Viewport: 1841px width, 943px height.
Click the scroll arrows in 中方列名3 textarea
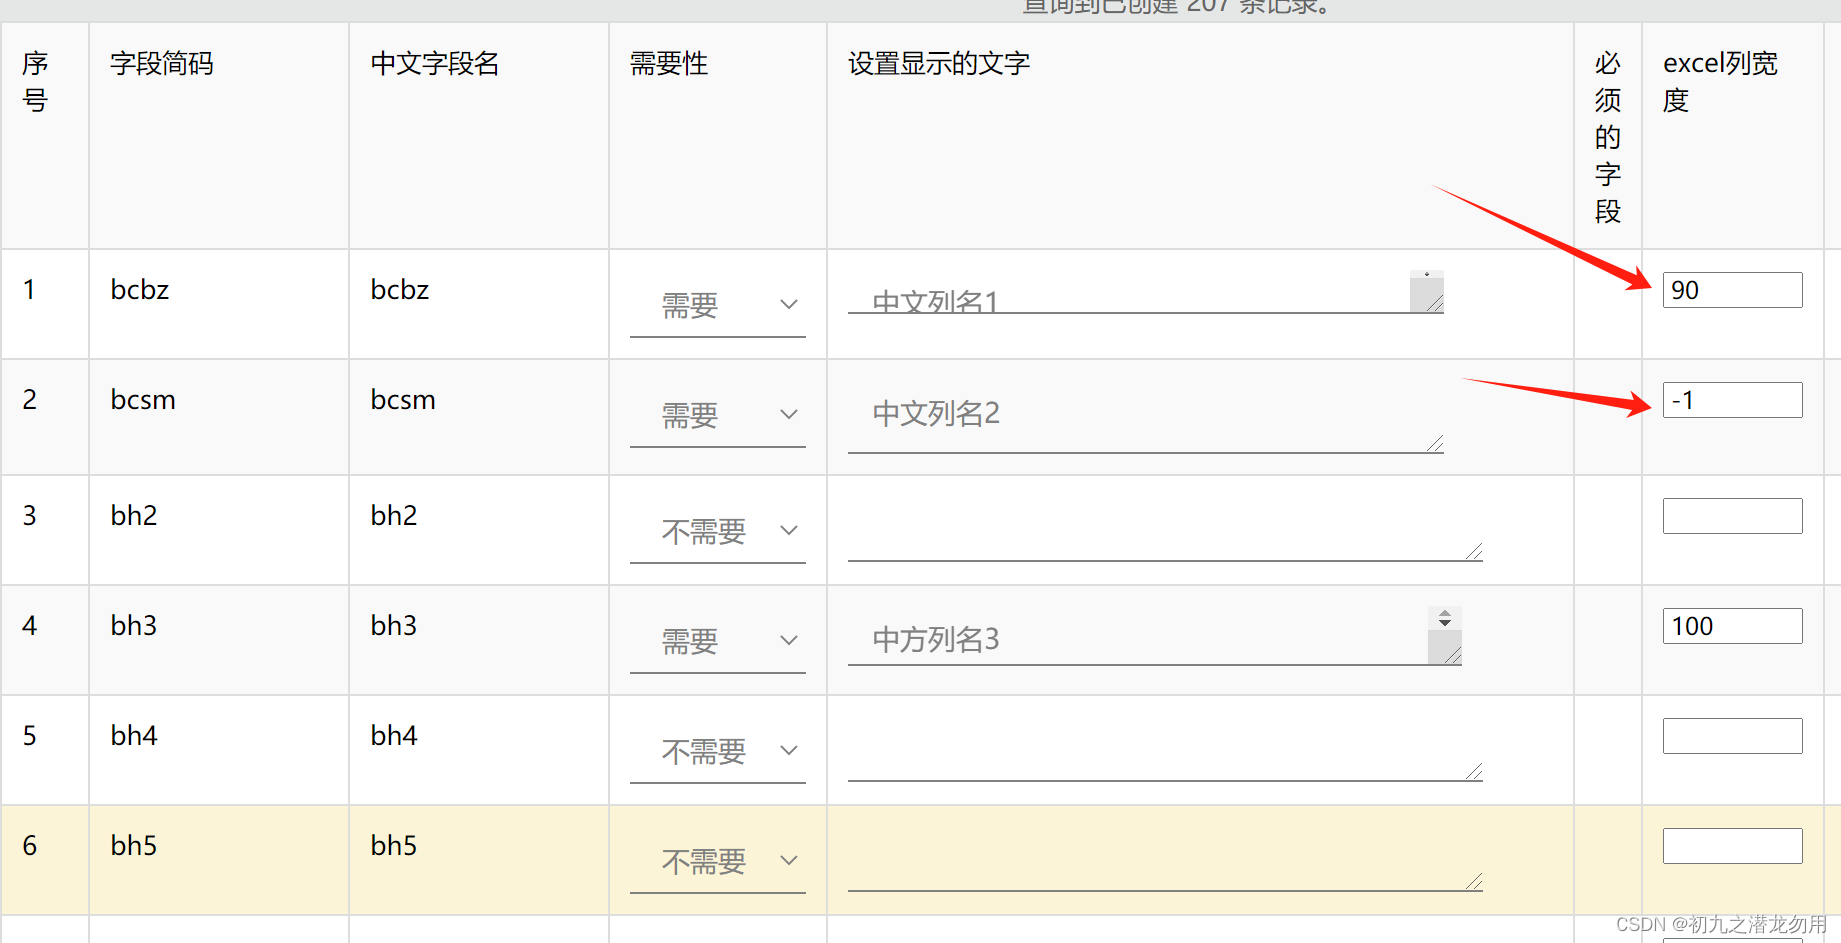pos(1445,619)
